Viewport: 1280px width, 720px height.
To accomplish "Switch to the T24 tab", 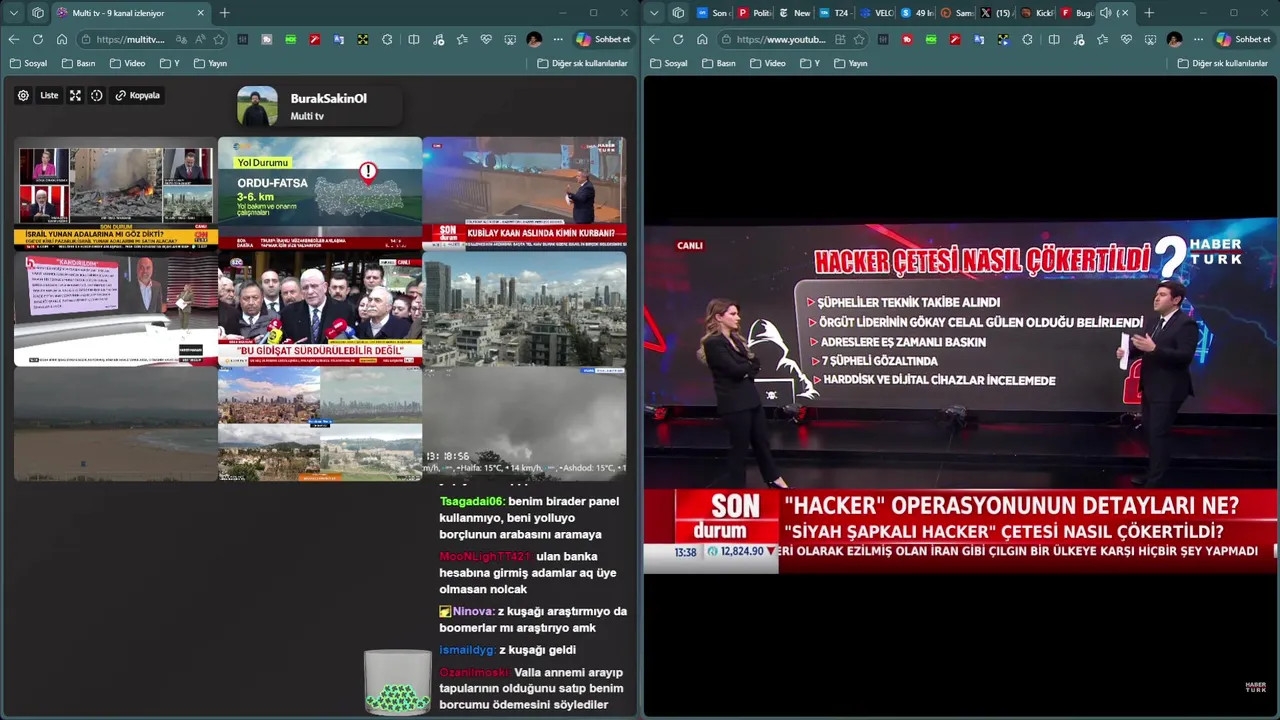I will pyautogui.click(x=834, y=13).
